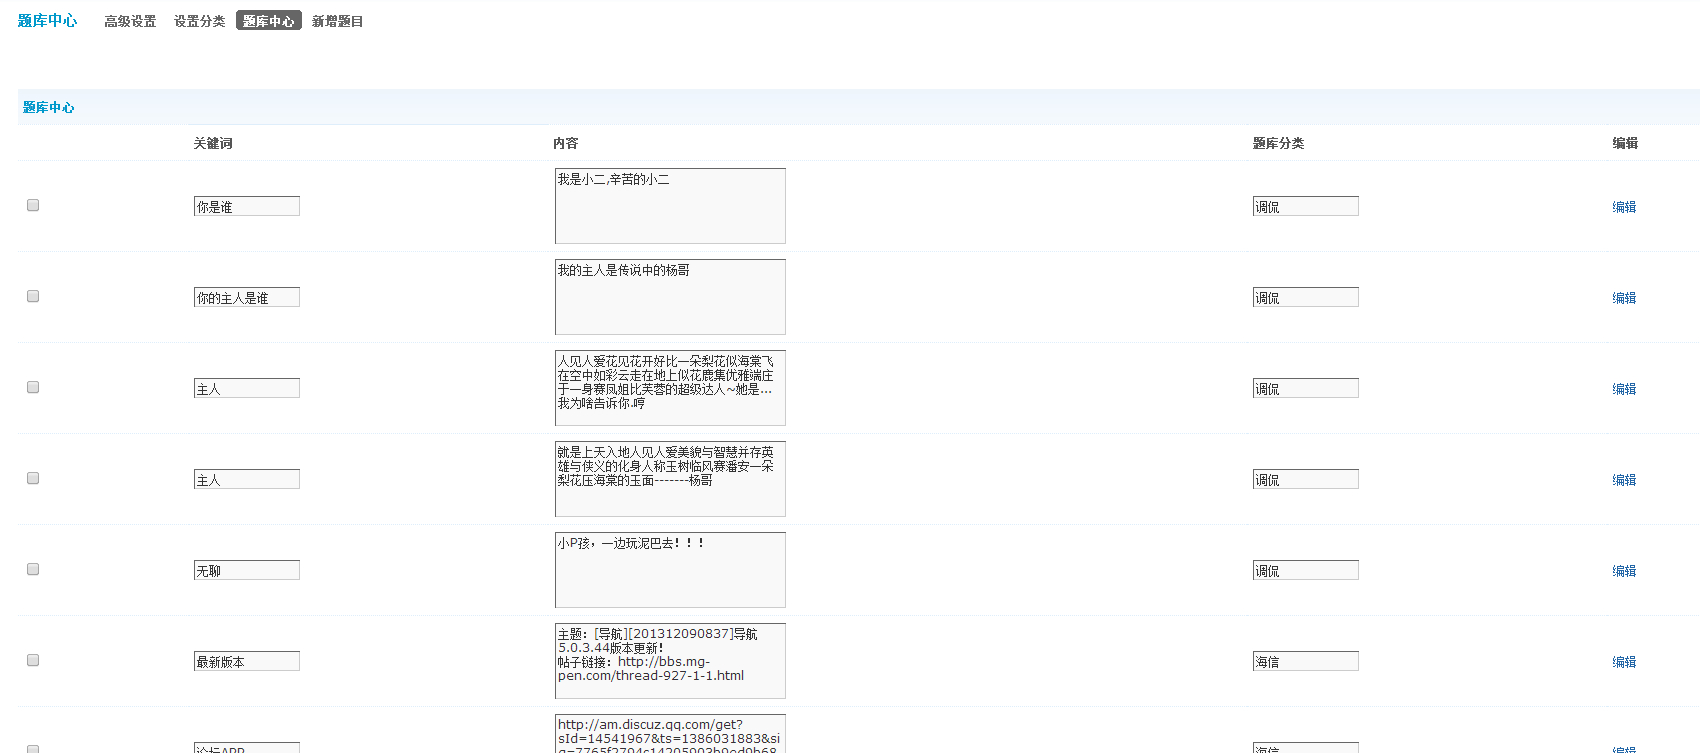Viewport: 1700px width, 753px height.
Task: Click the content box reading 我的主人是传说中的杨哥
Action: click(x=670, y=297)
